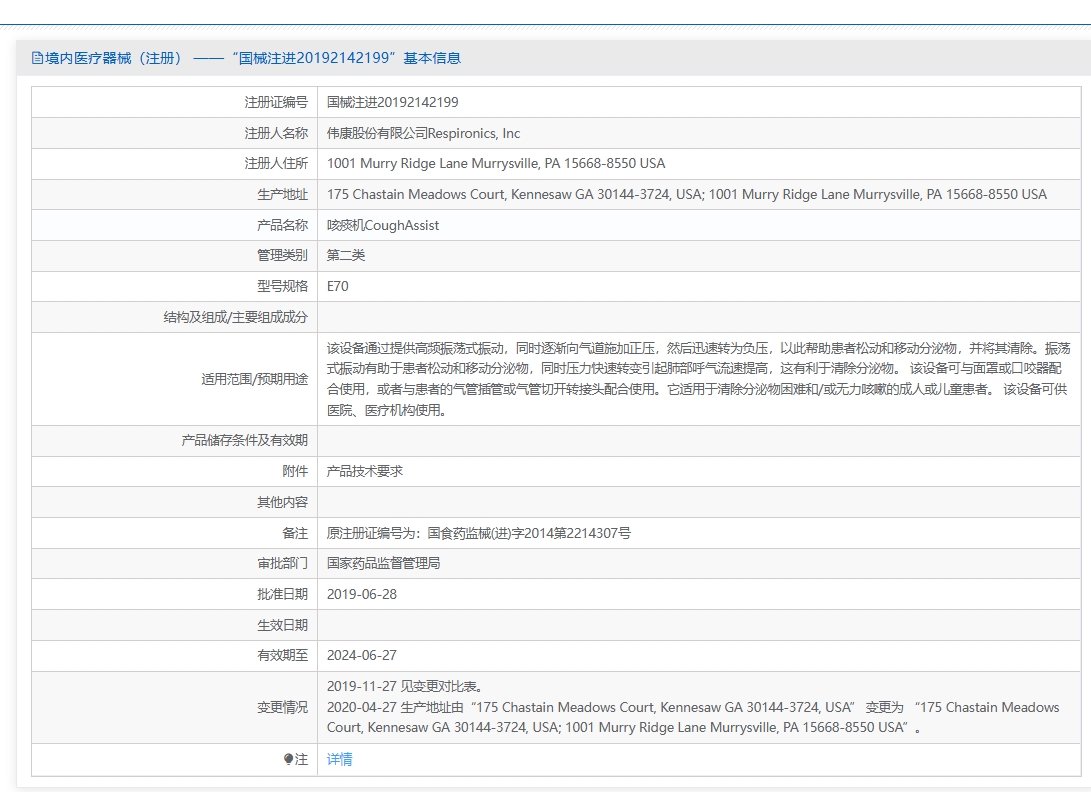Screen dimensions: 1091x792
Task: Click the intended use paragraph starting 该设备通过
Action: (x=698, y=379)
